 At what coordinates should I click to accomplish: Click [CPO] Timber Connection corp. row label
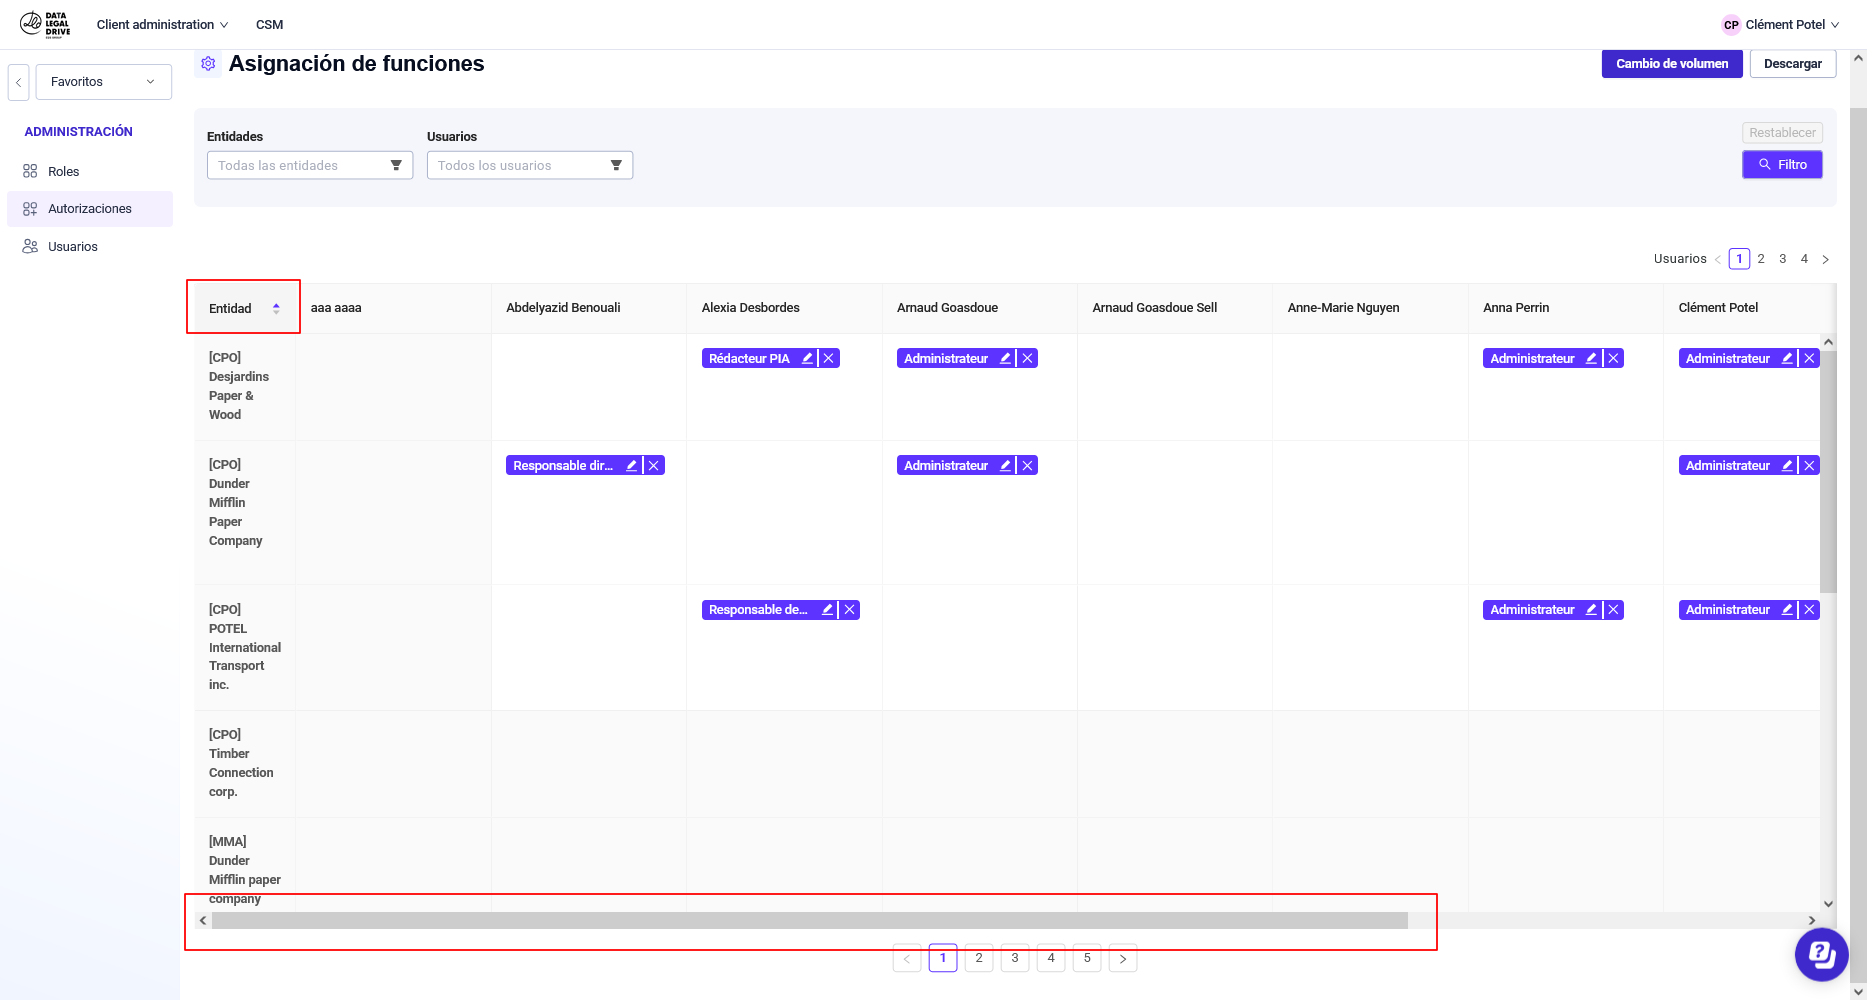coord(241,763)
